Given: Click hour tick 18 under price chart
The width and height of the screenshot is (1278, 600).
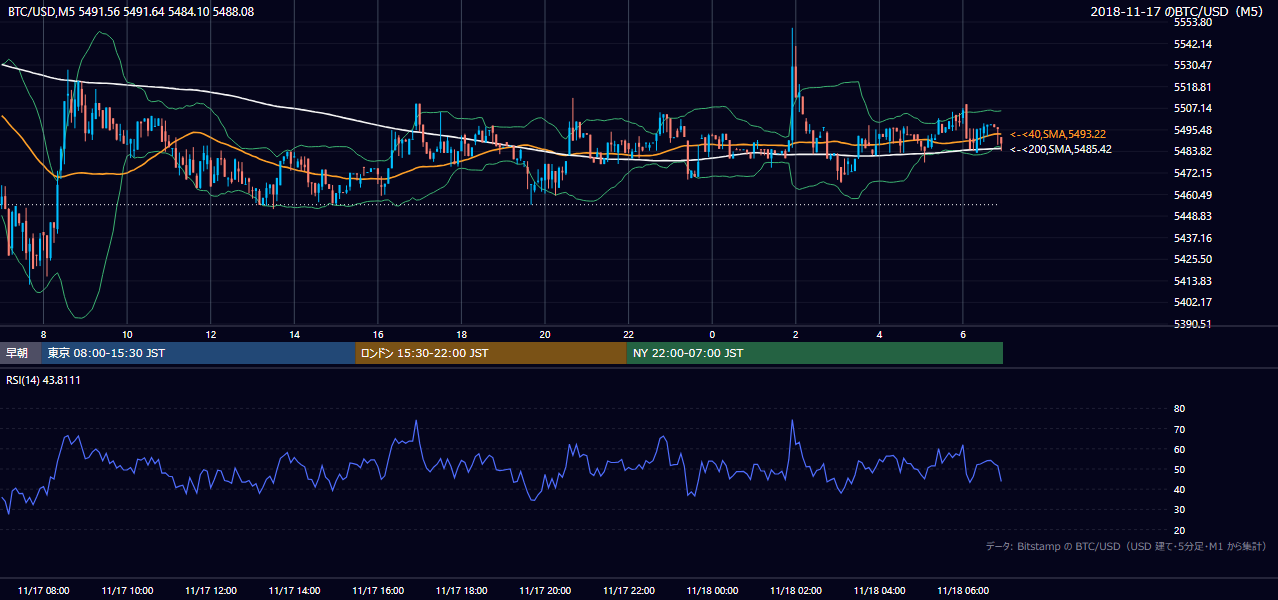Looking at the screenshot, I should coord(461,334).
